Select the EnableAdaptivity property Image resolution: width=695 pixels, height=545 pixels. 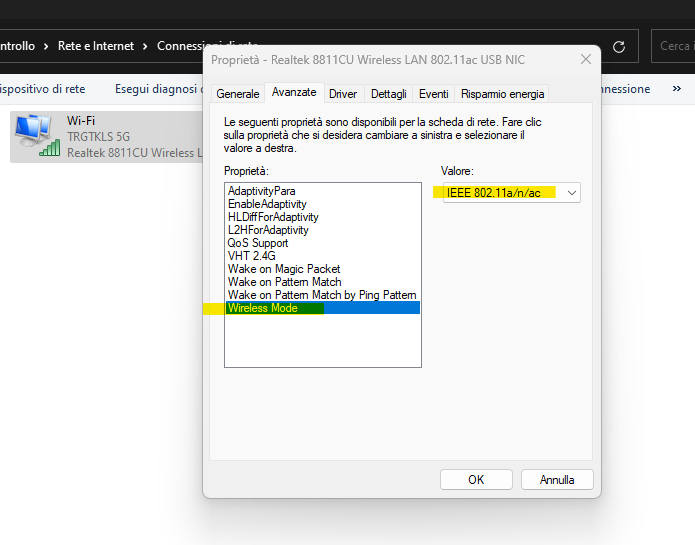pyautogui.click(x=267, y=204)
